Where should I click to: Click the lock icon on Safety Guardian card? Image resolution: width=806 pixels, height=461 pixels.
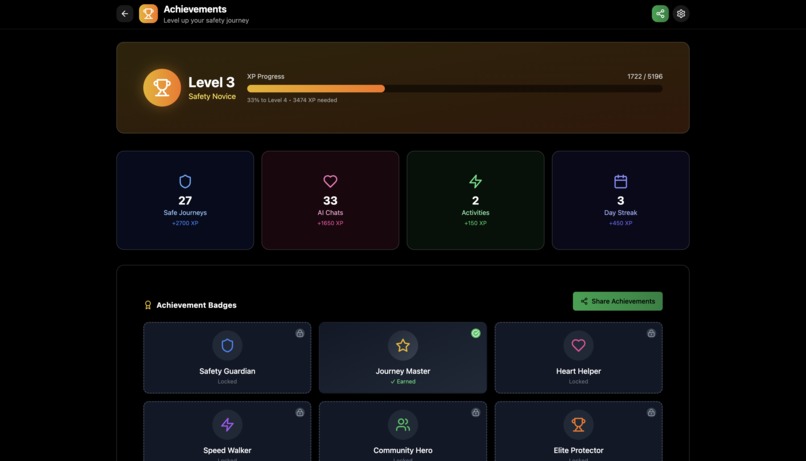coord(300,333)
